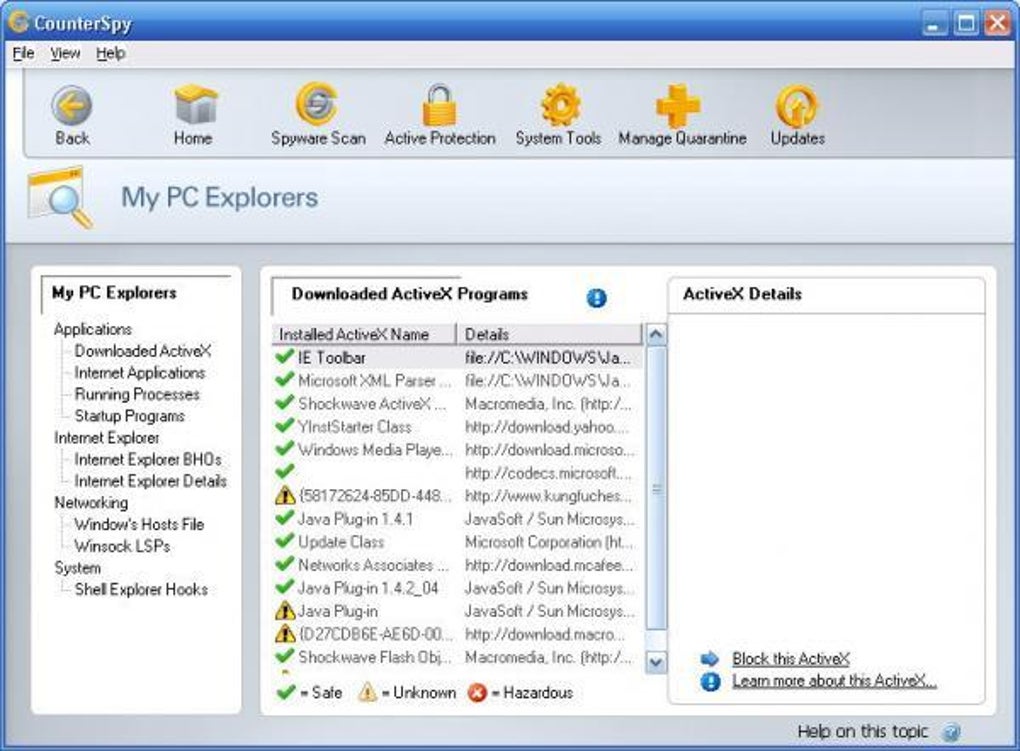Close the CounterSpy window
Screen dimensions: 1020x751
coord(998,23)
